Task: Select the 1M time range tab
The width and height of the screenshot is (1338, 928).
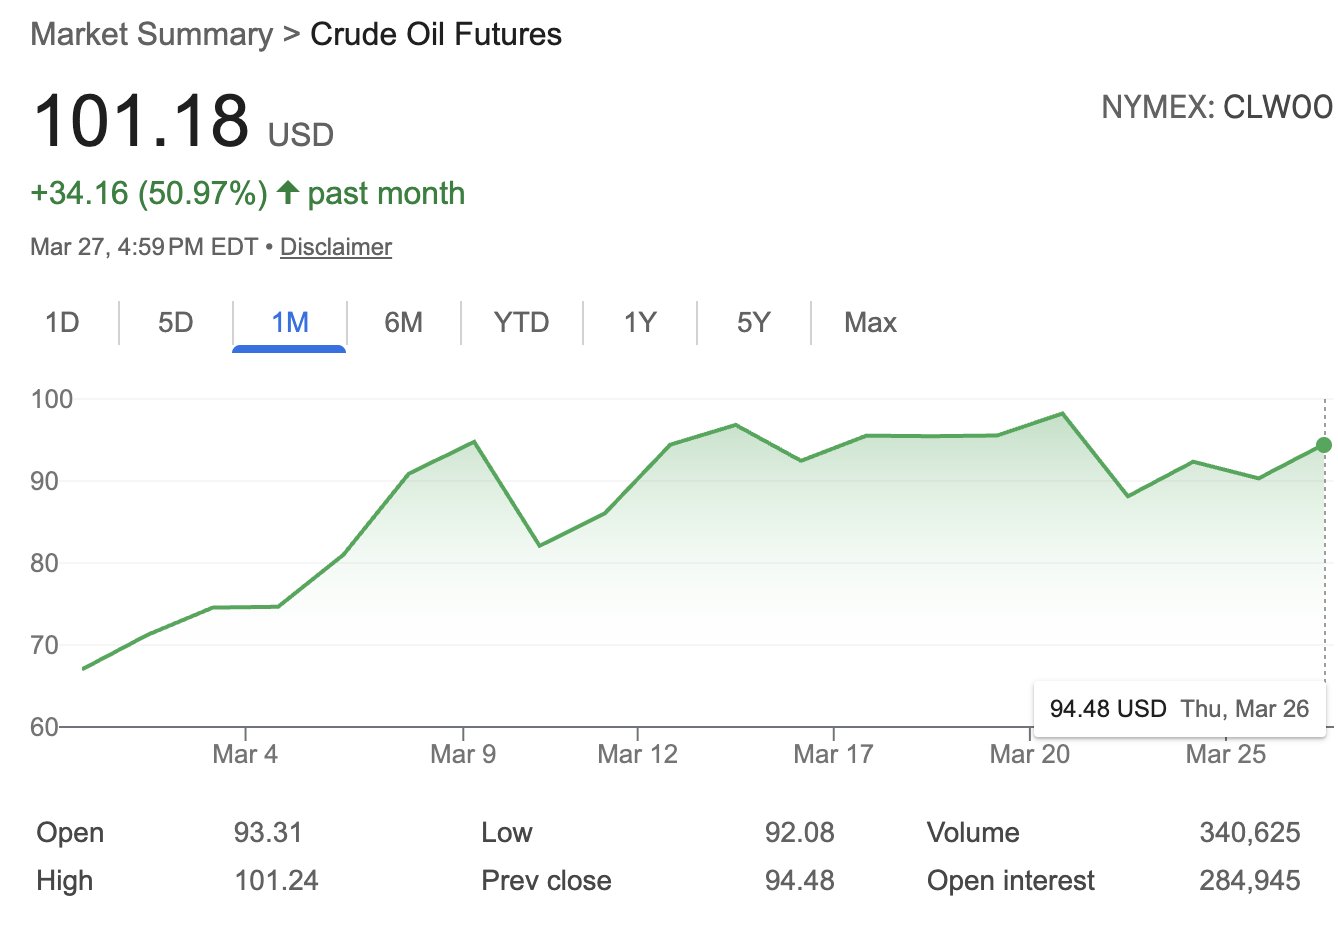Action: coord(290,323)
